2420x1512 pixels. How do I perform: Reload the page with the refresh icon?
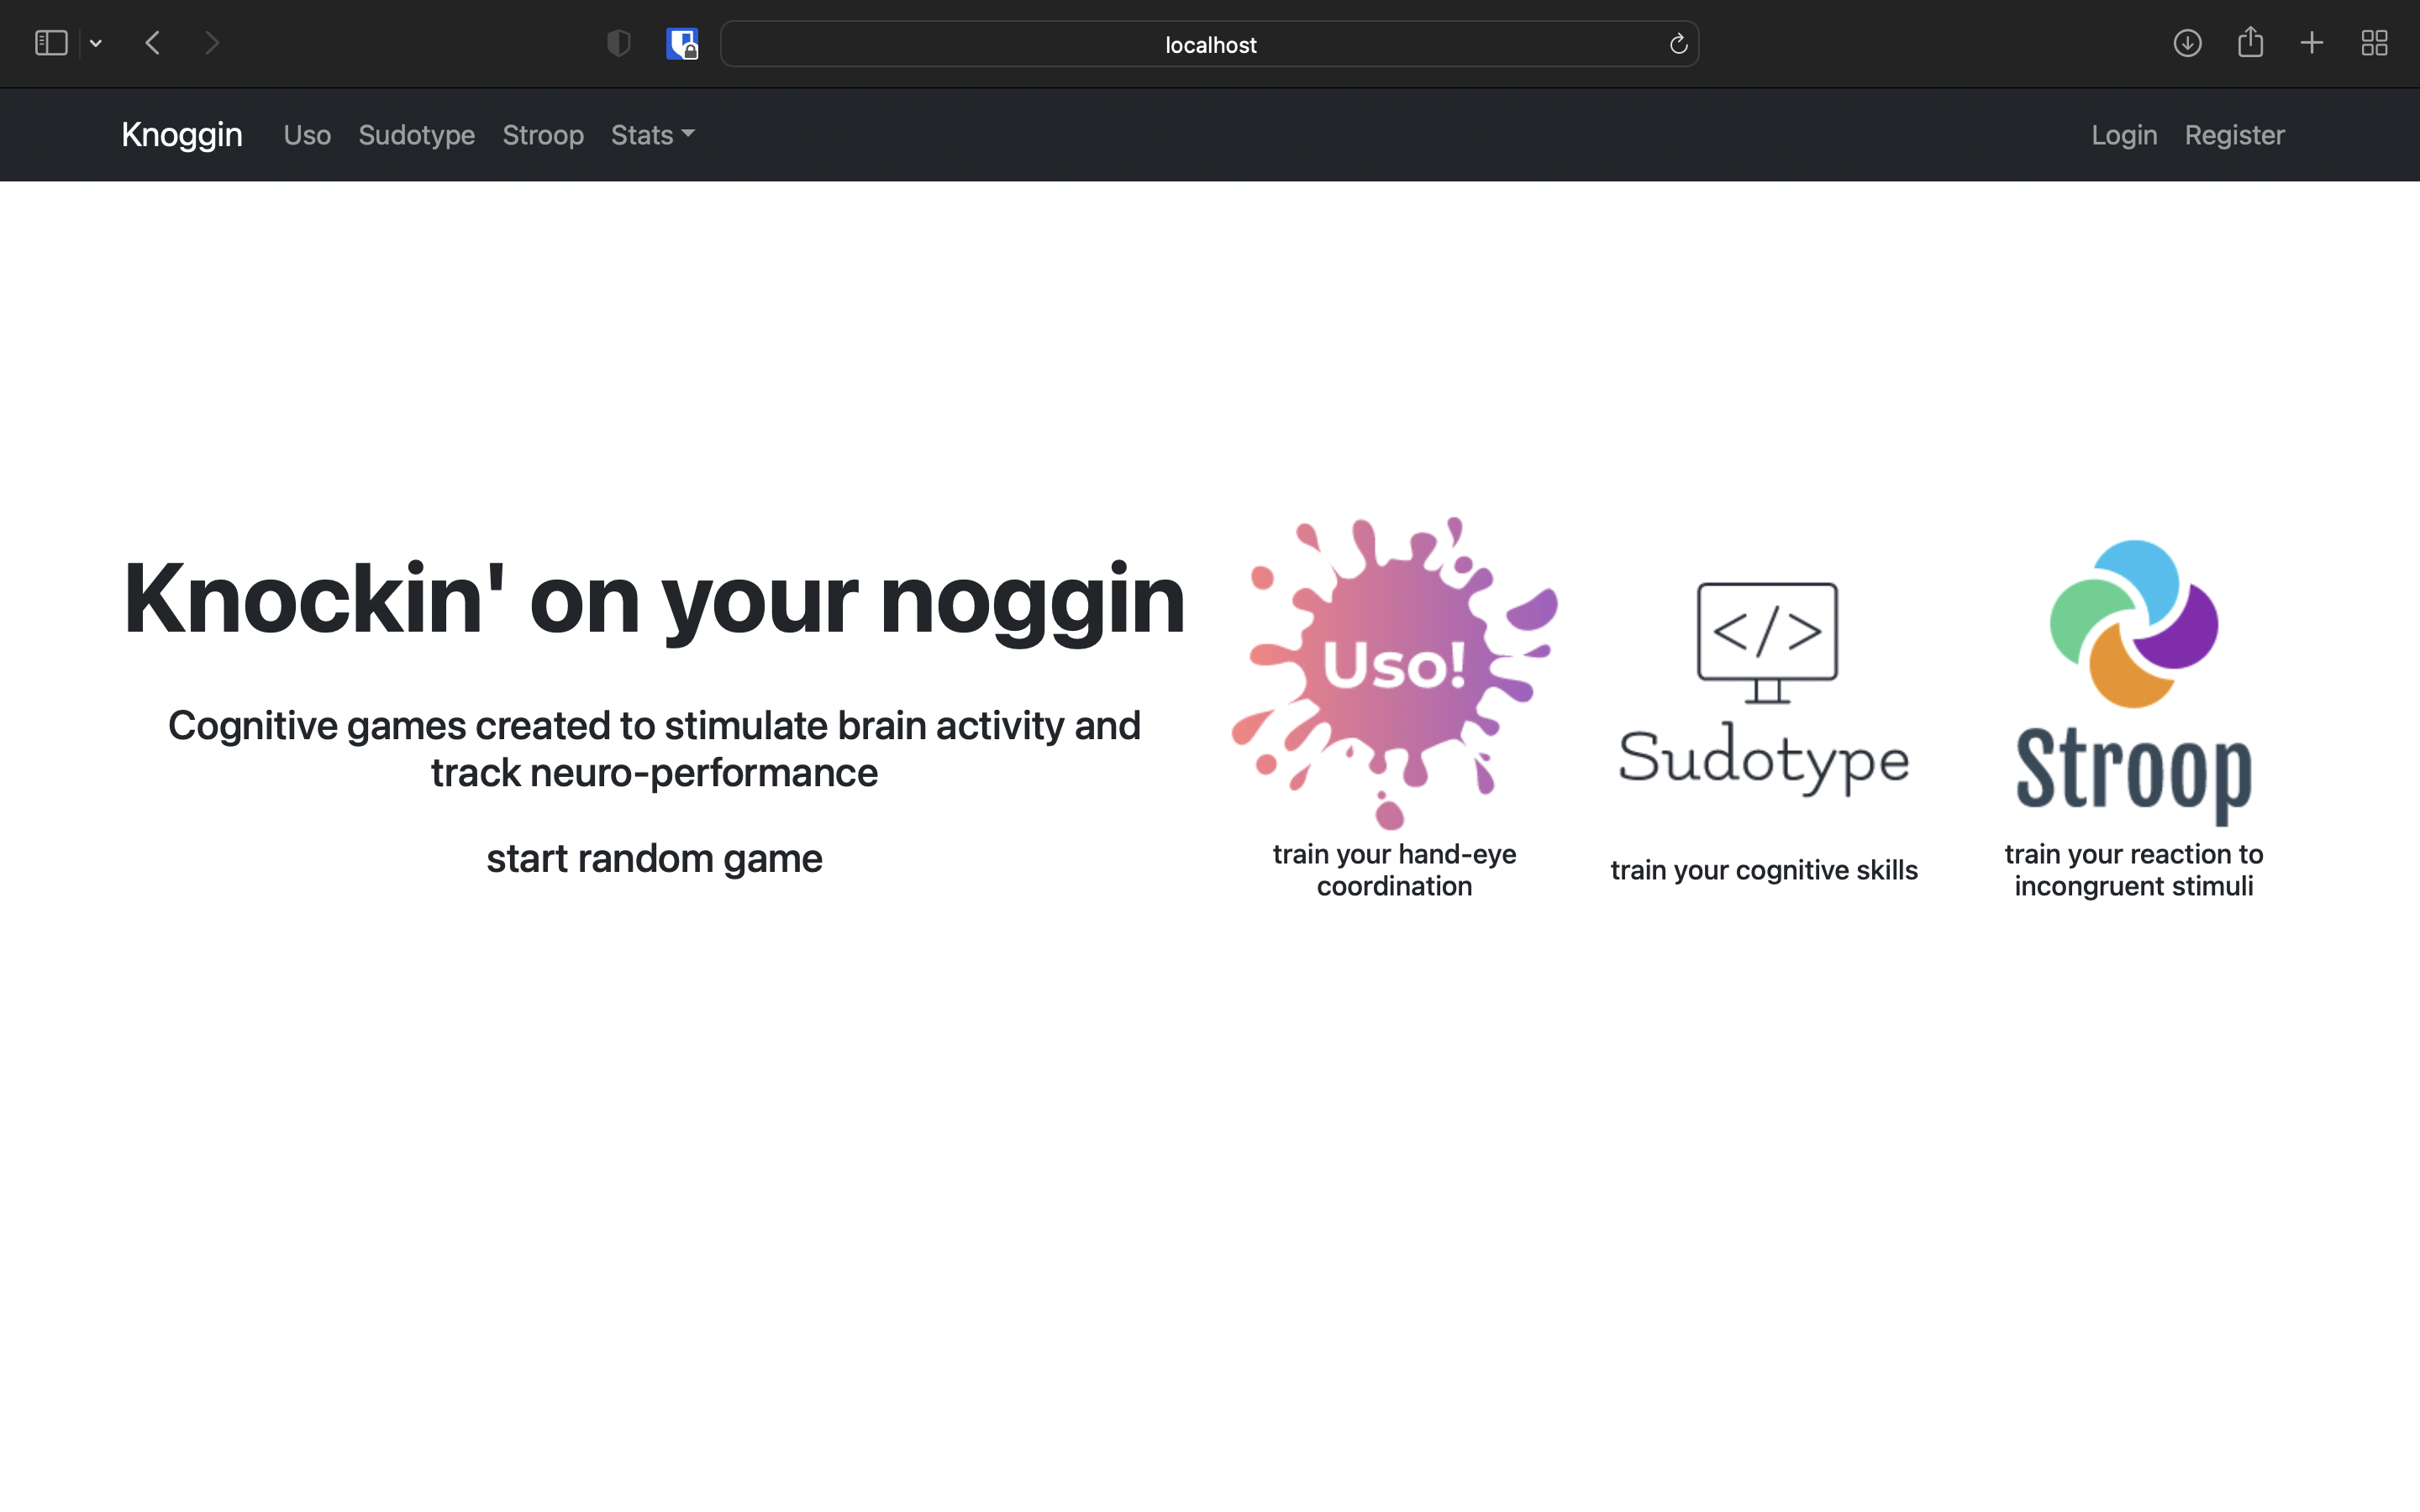pos(1678,44)
